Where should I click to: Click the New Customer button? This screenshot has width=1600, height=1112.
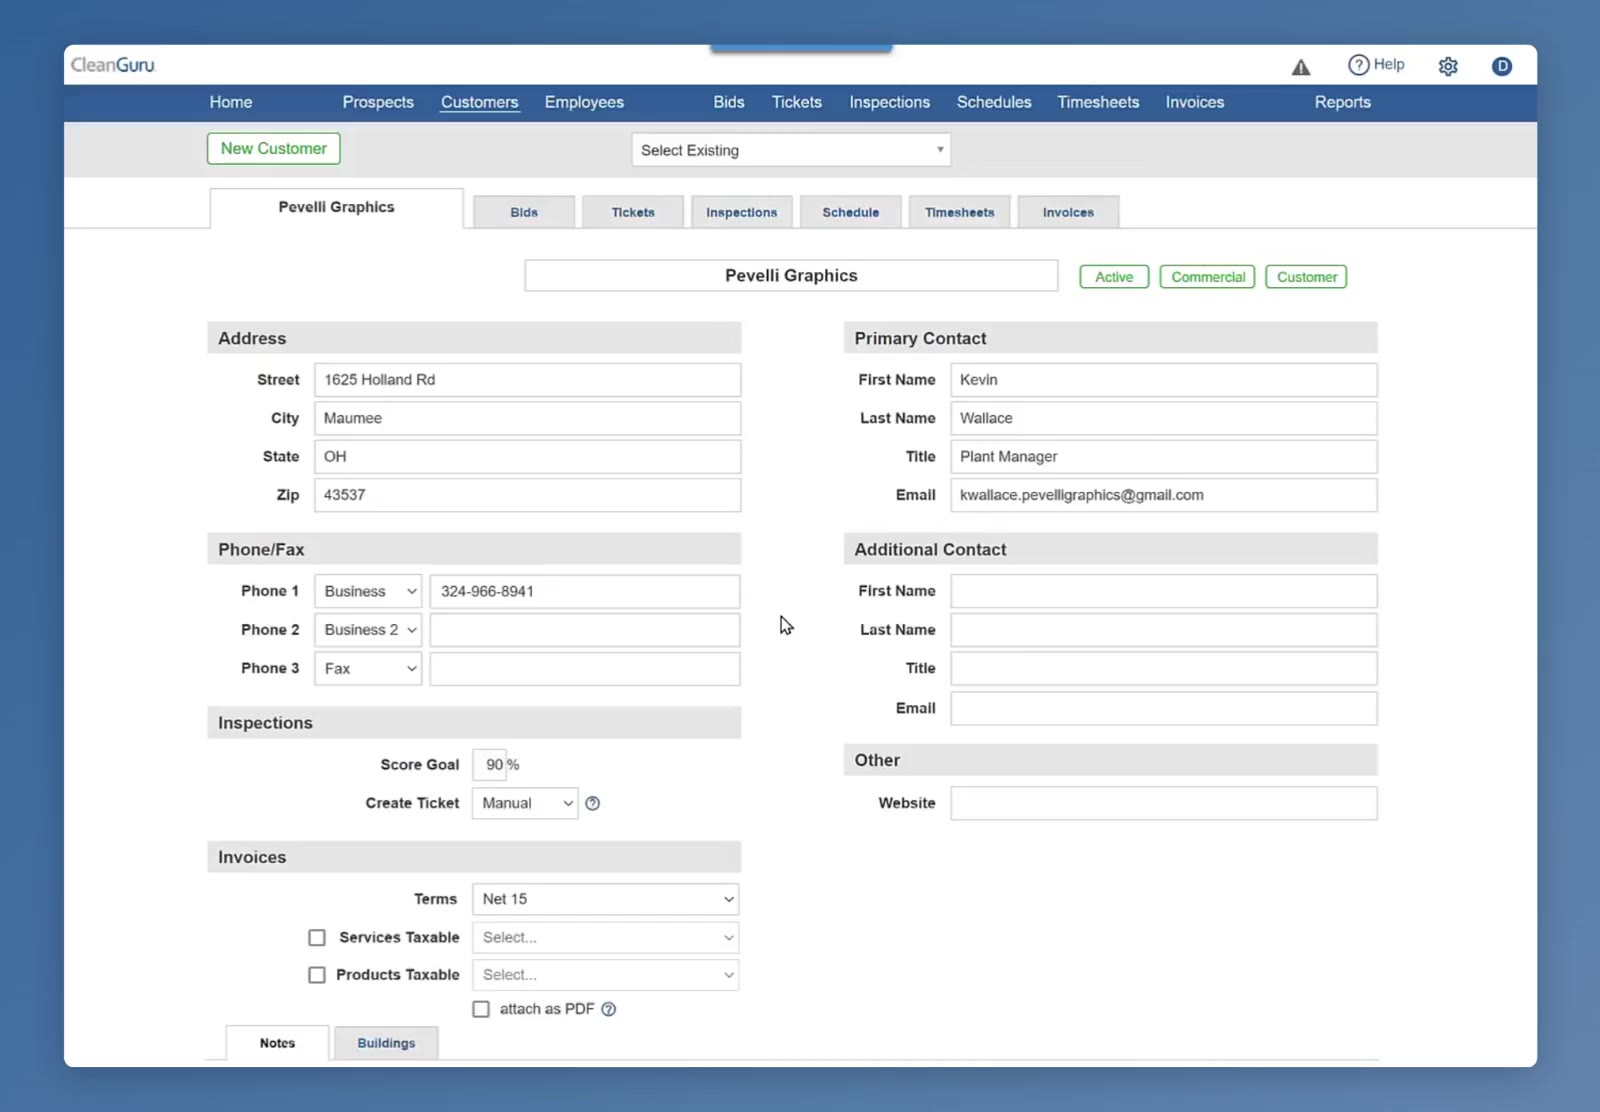pos(274,148)
